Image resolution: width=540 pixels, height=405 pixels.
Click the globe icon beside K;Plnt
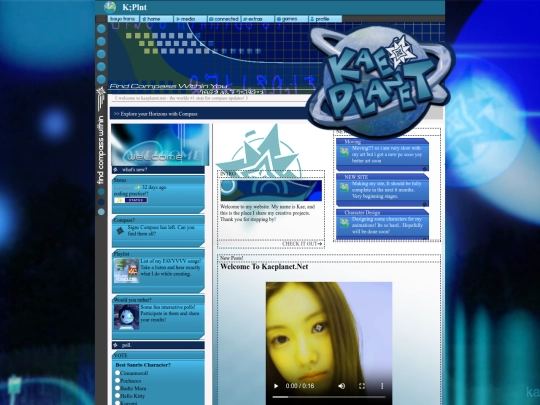(x=110, y=7)
